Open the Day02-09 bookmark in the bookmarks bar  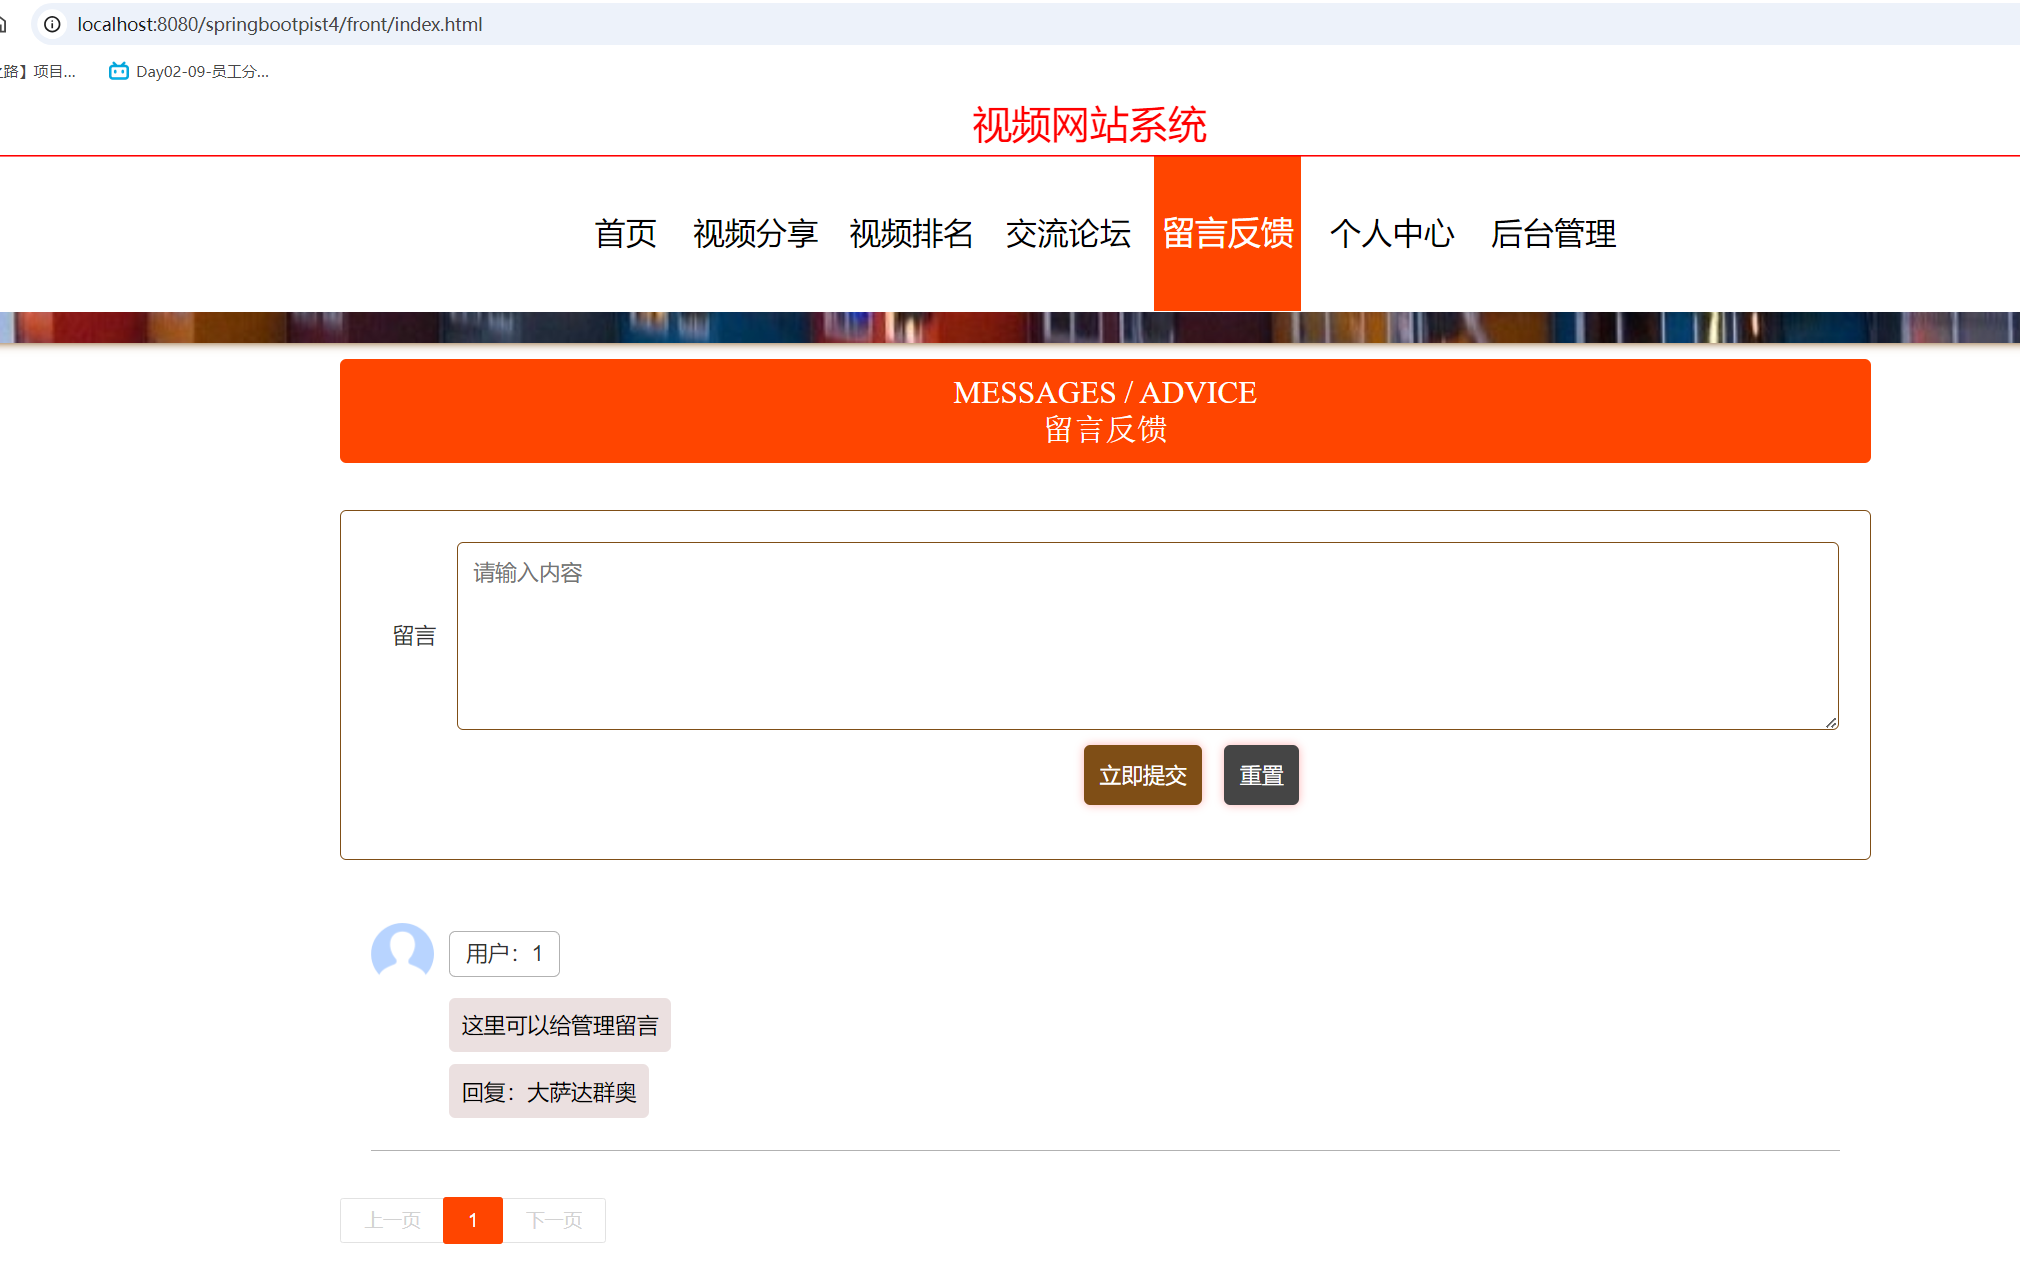[x=188, y=71]
